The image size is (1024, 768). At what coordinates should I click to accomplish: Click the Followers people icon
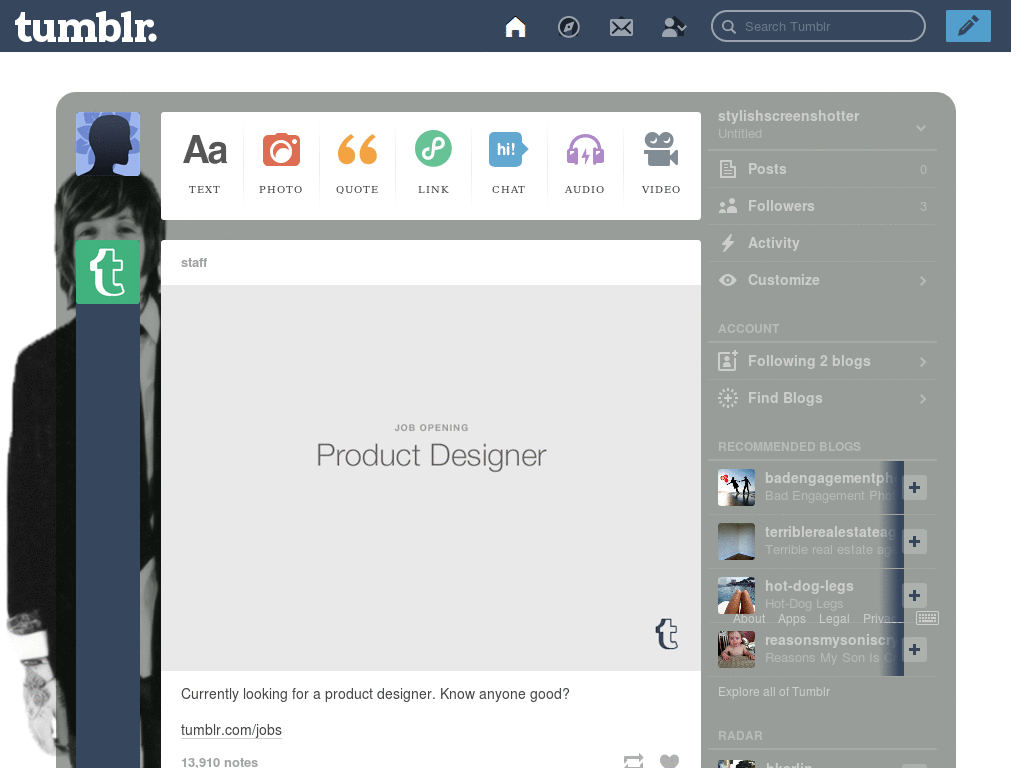[x=728, y=206]
